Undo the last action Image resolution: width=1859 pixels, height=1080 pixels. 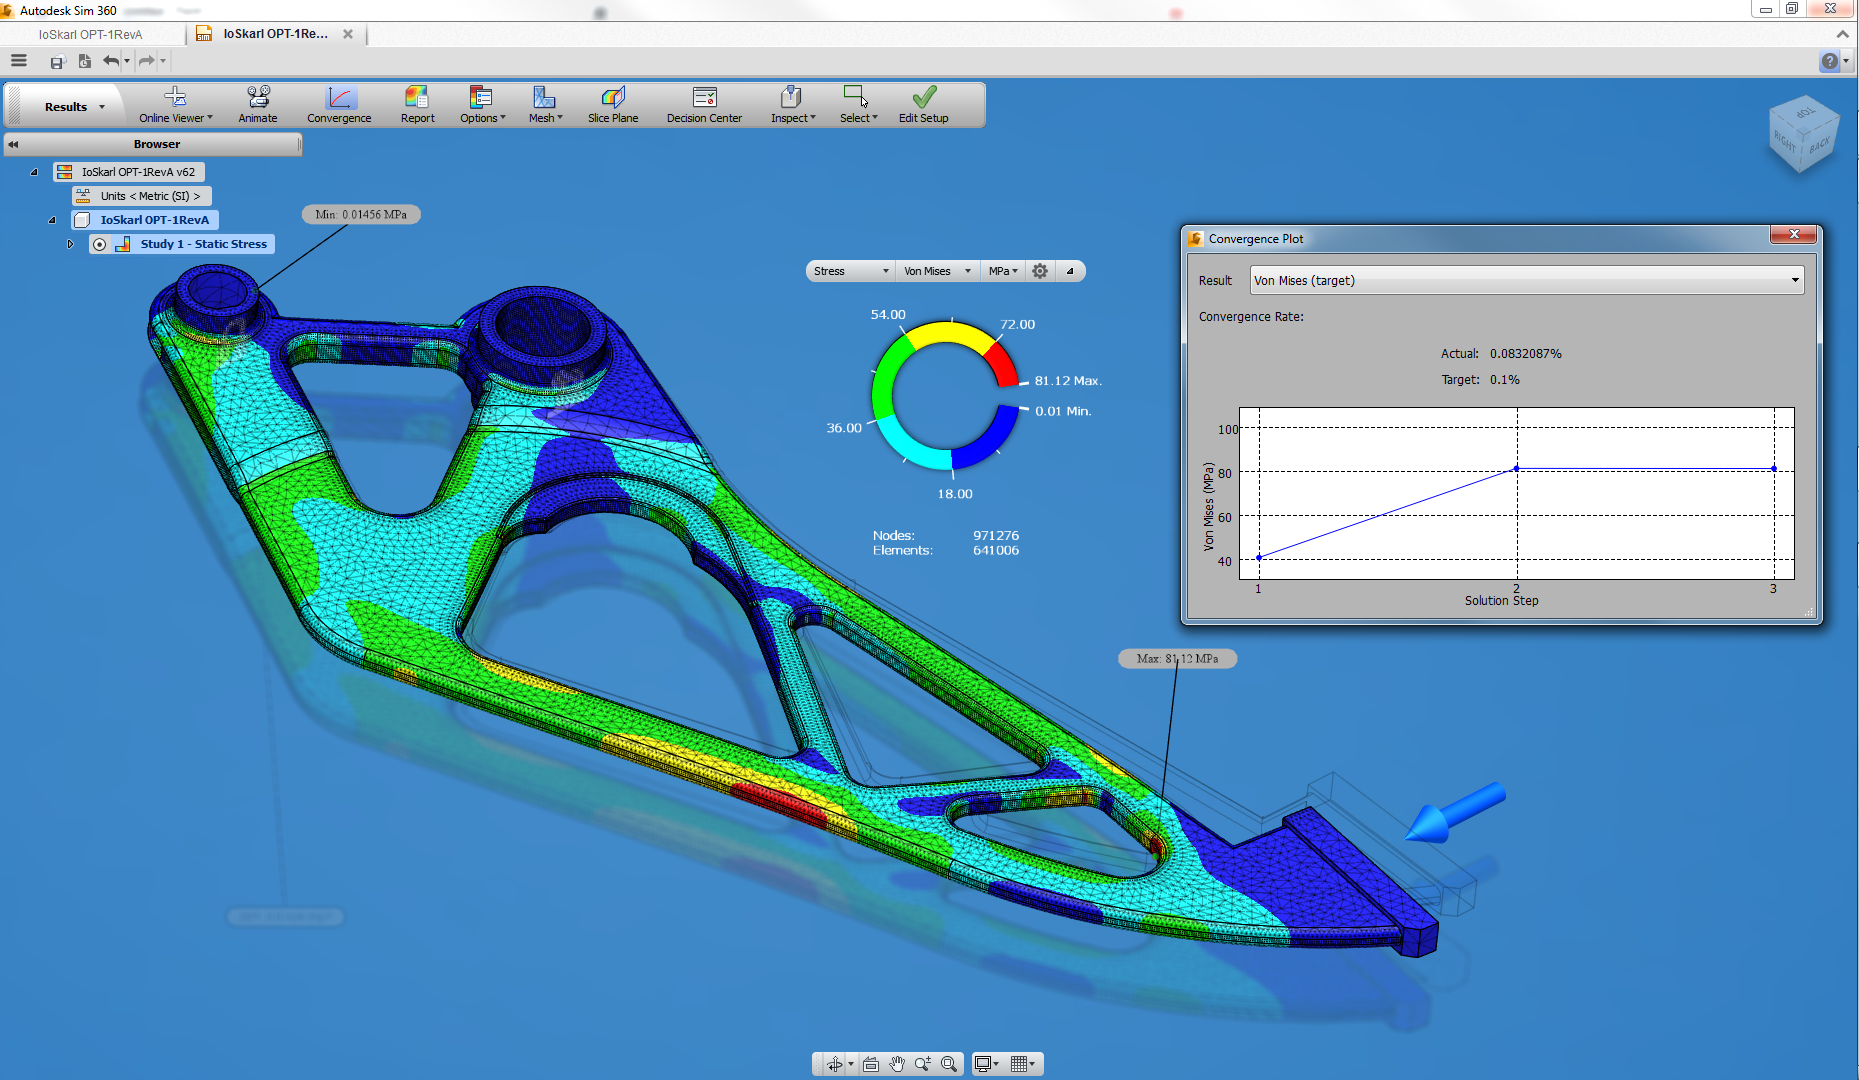click(111, 62)
